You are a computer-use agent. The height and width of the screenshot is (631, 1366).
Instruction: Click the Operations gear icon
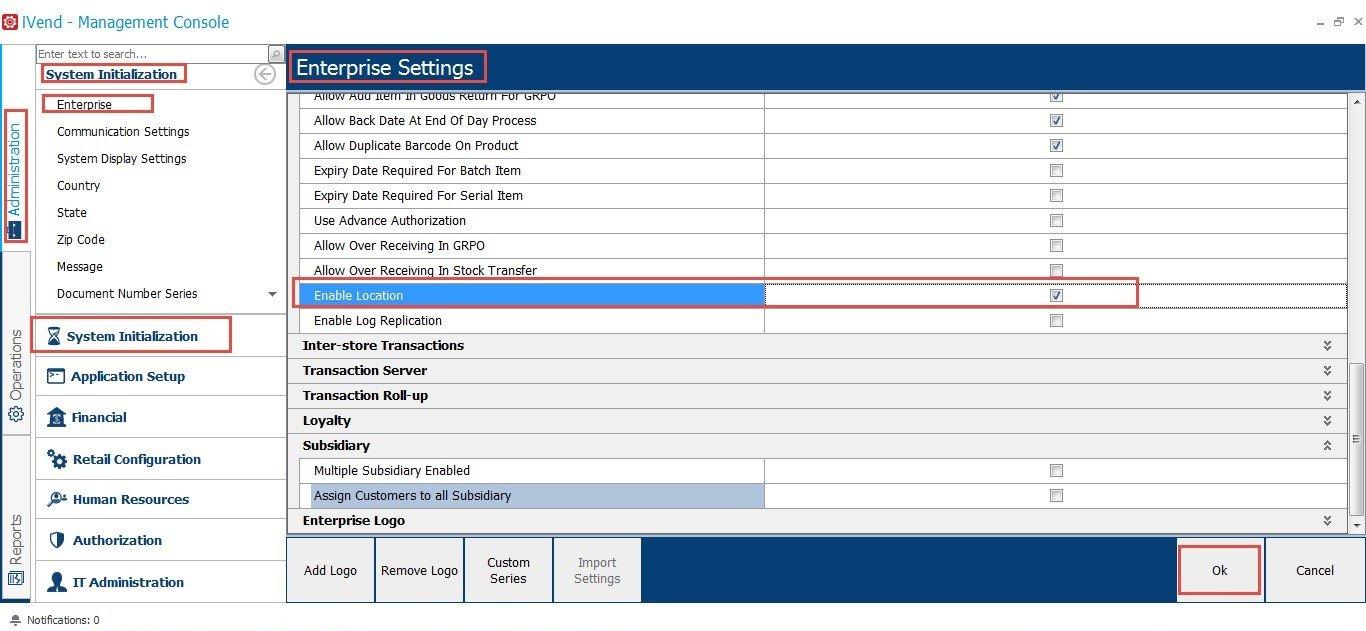(x=16, y=414)
